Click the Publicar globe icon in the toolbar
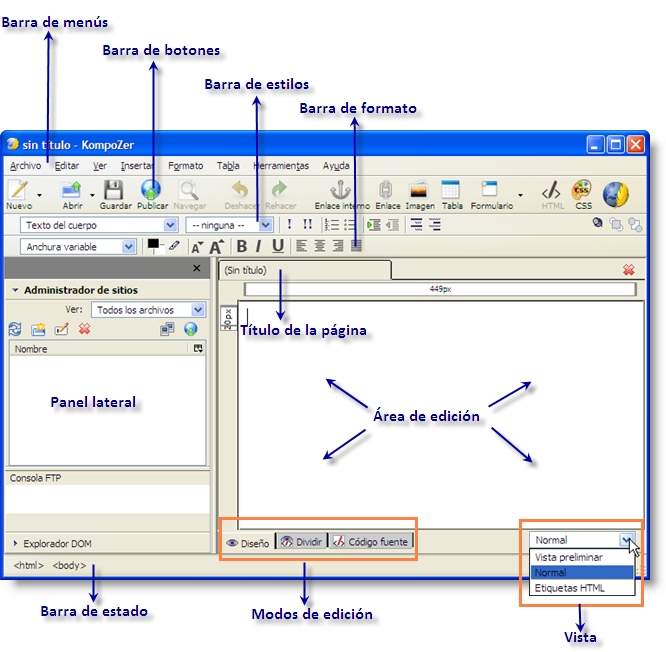666x652 pixels. (151, 189)
